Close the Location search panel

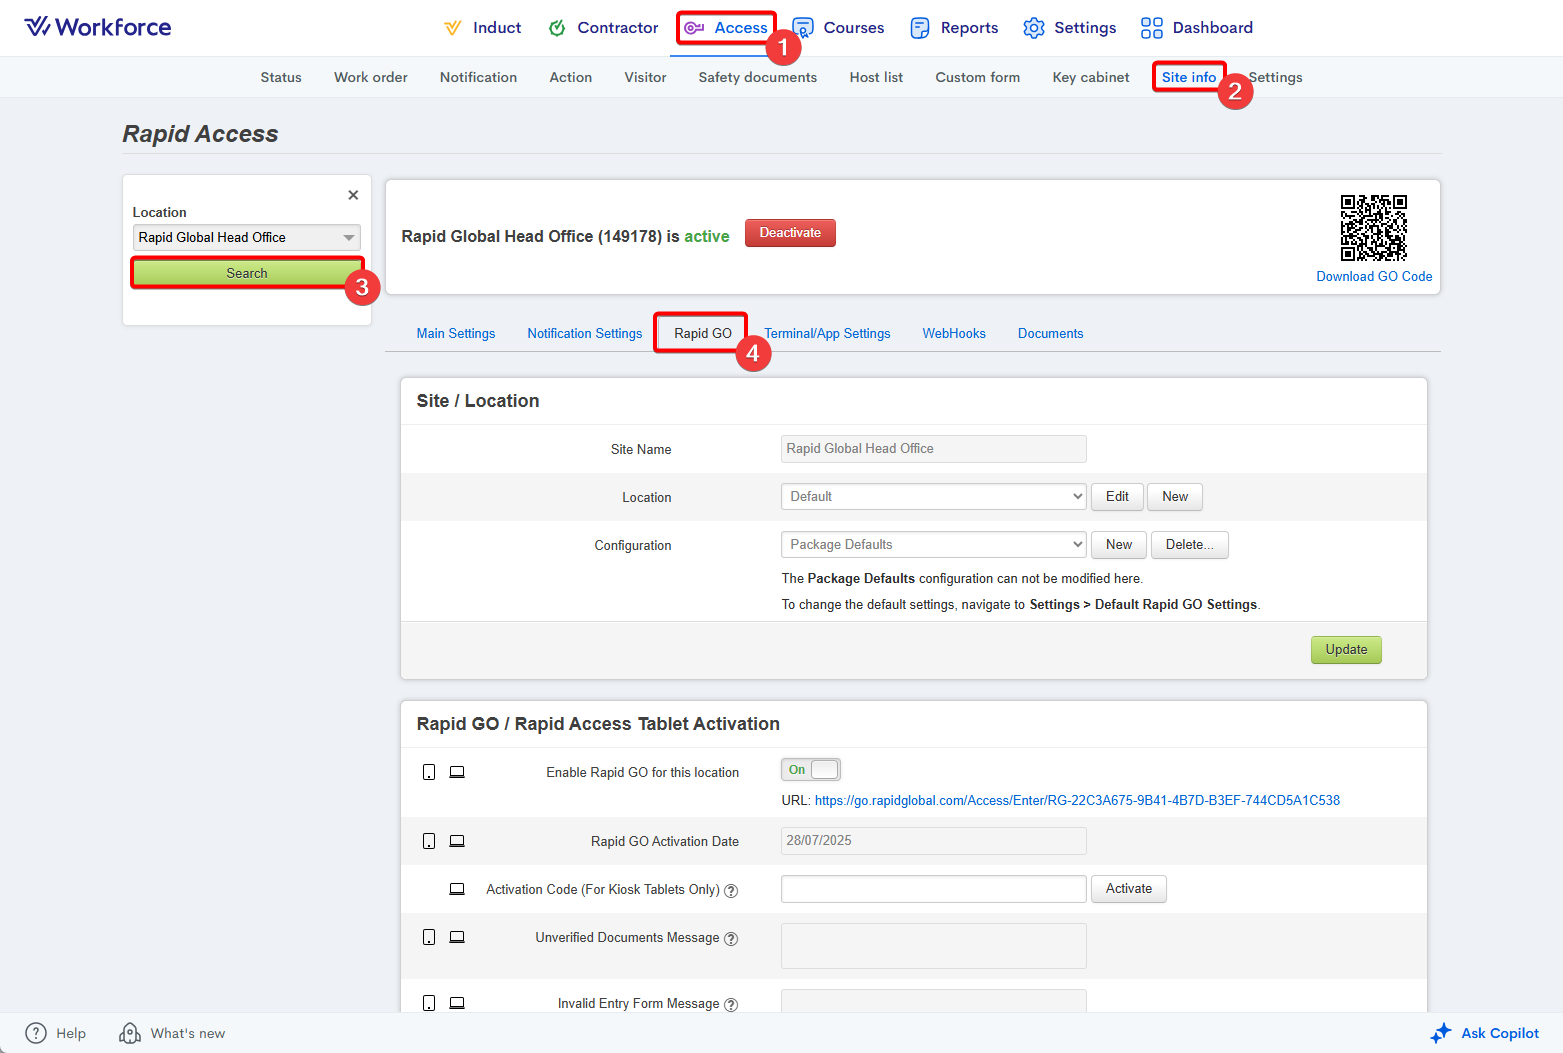coord(353,195)
